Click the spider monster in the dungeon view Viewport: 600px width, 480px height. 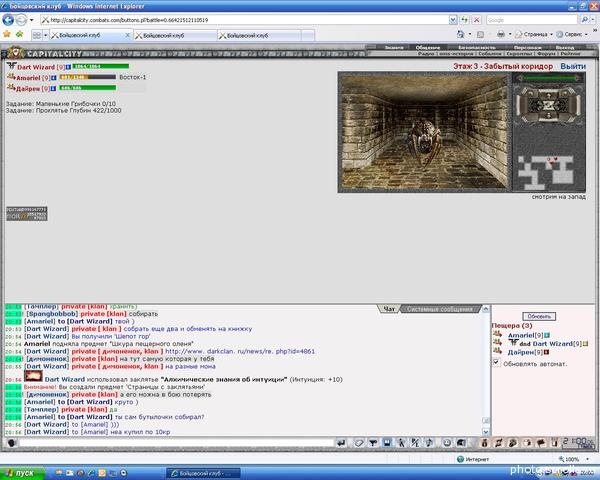424,142
